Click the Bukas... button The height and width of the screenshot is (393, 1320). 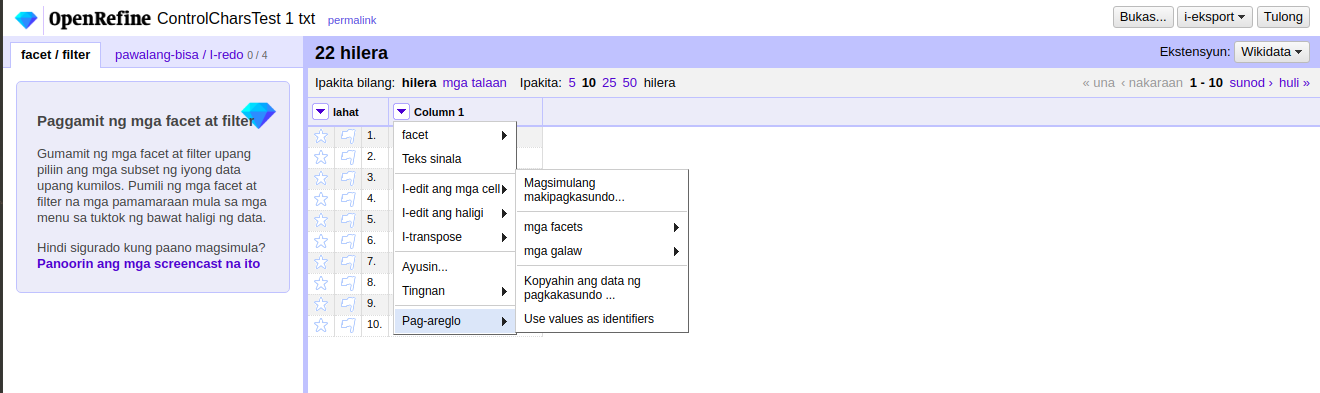[x=1143, y=17]
